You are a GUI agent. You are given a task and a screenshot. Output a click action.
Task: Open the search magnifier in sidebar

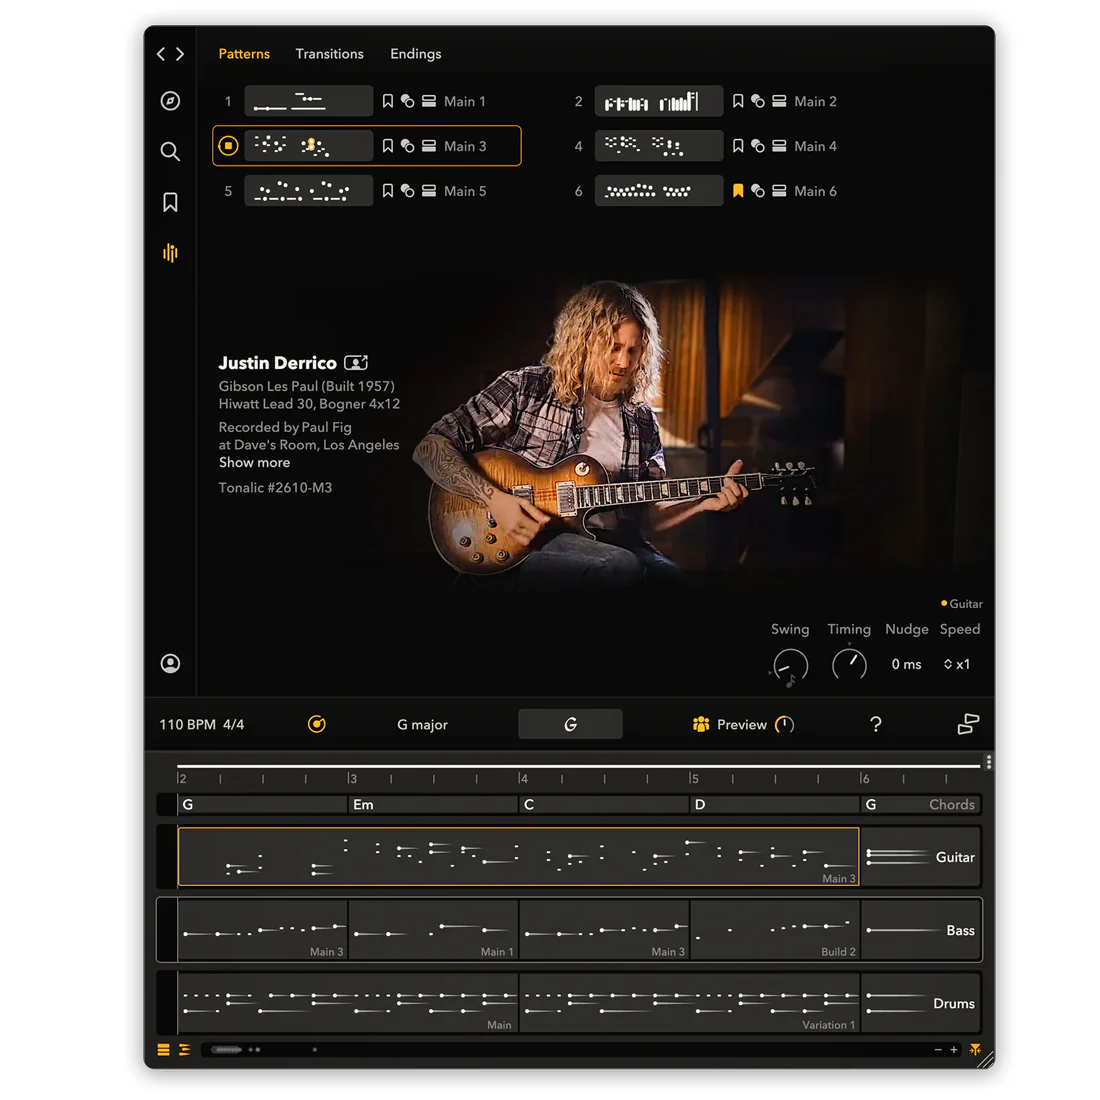point(170,152)
